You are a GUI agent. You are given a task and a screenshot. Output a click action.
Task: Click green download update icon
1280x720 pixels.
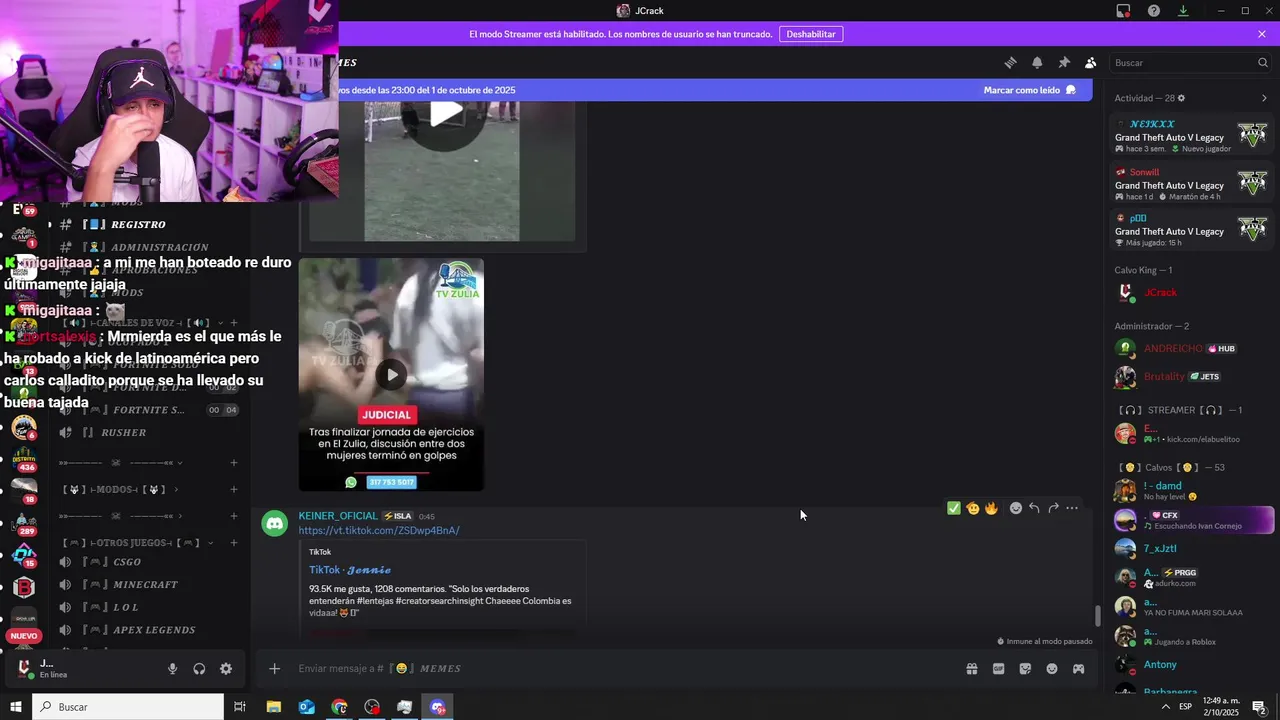1183,11
